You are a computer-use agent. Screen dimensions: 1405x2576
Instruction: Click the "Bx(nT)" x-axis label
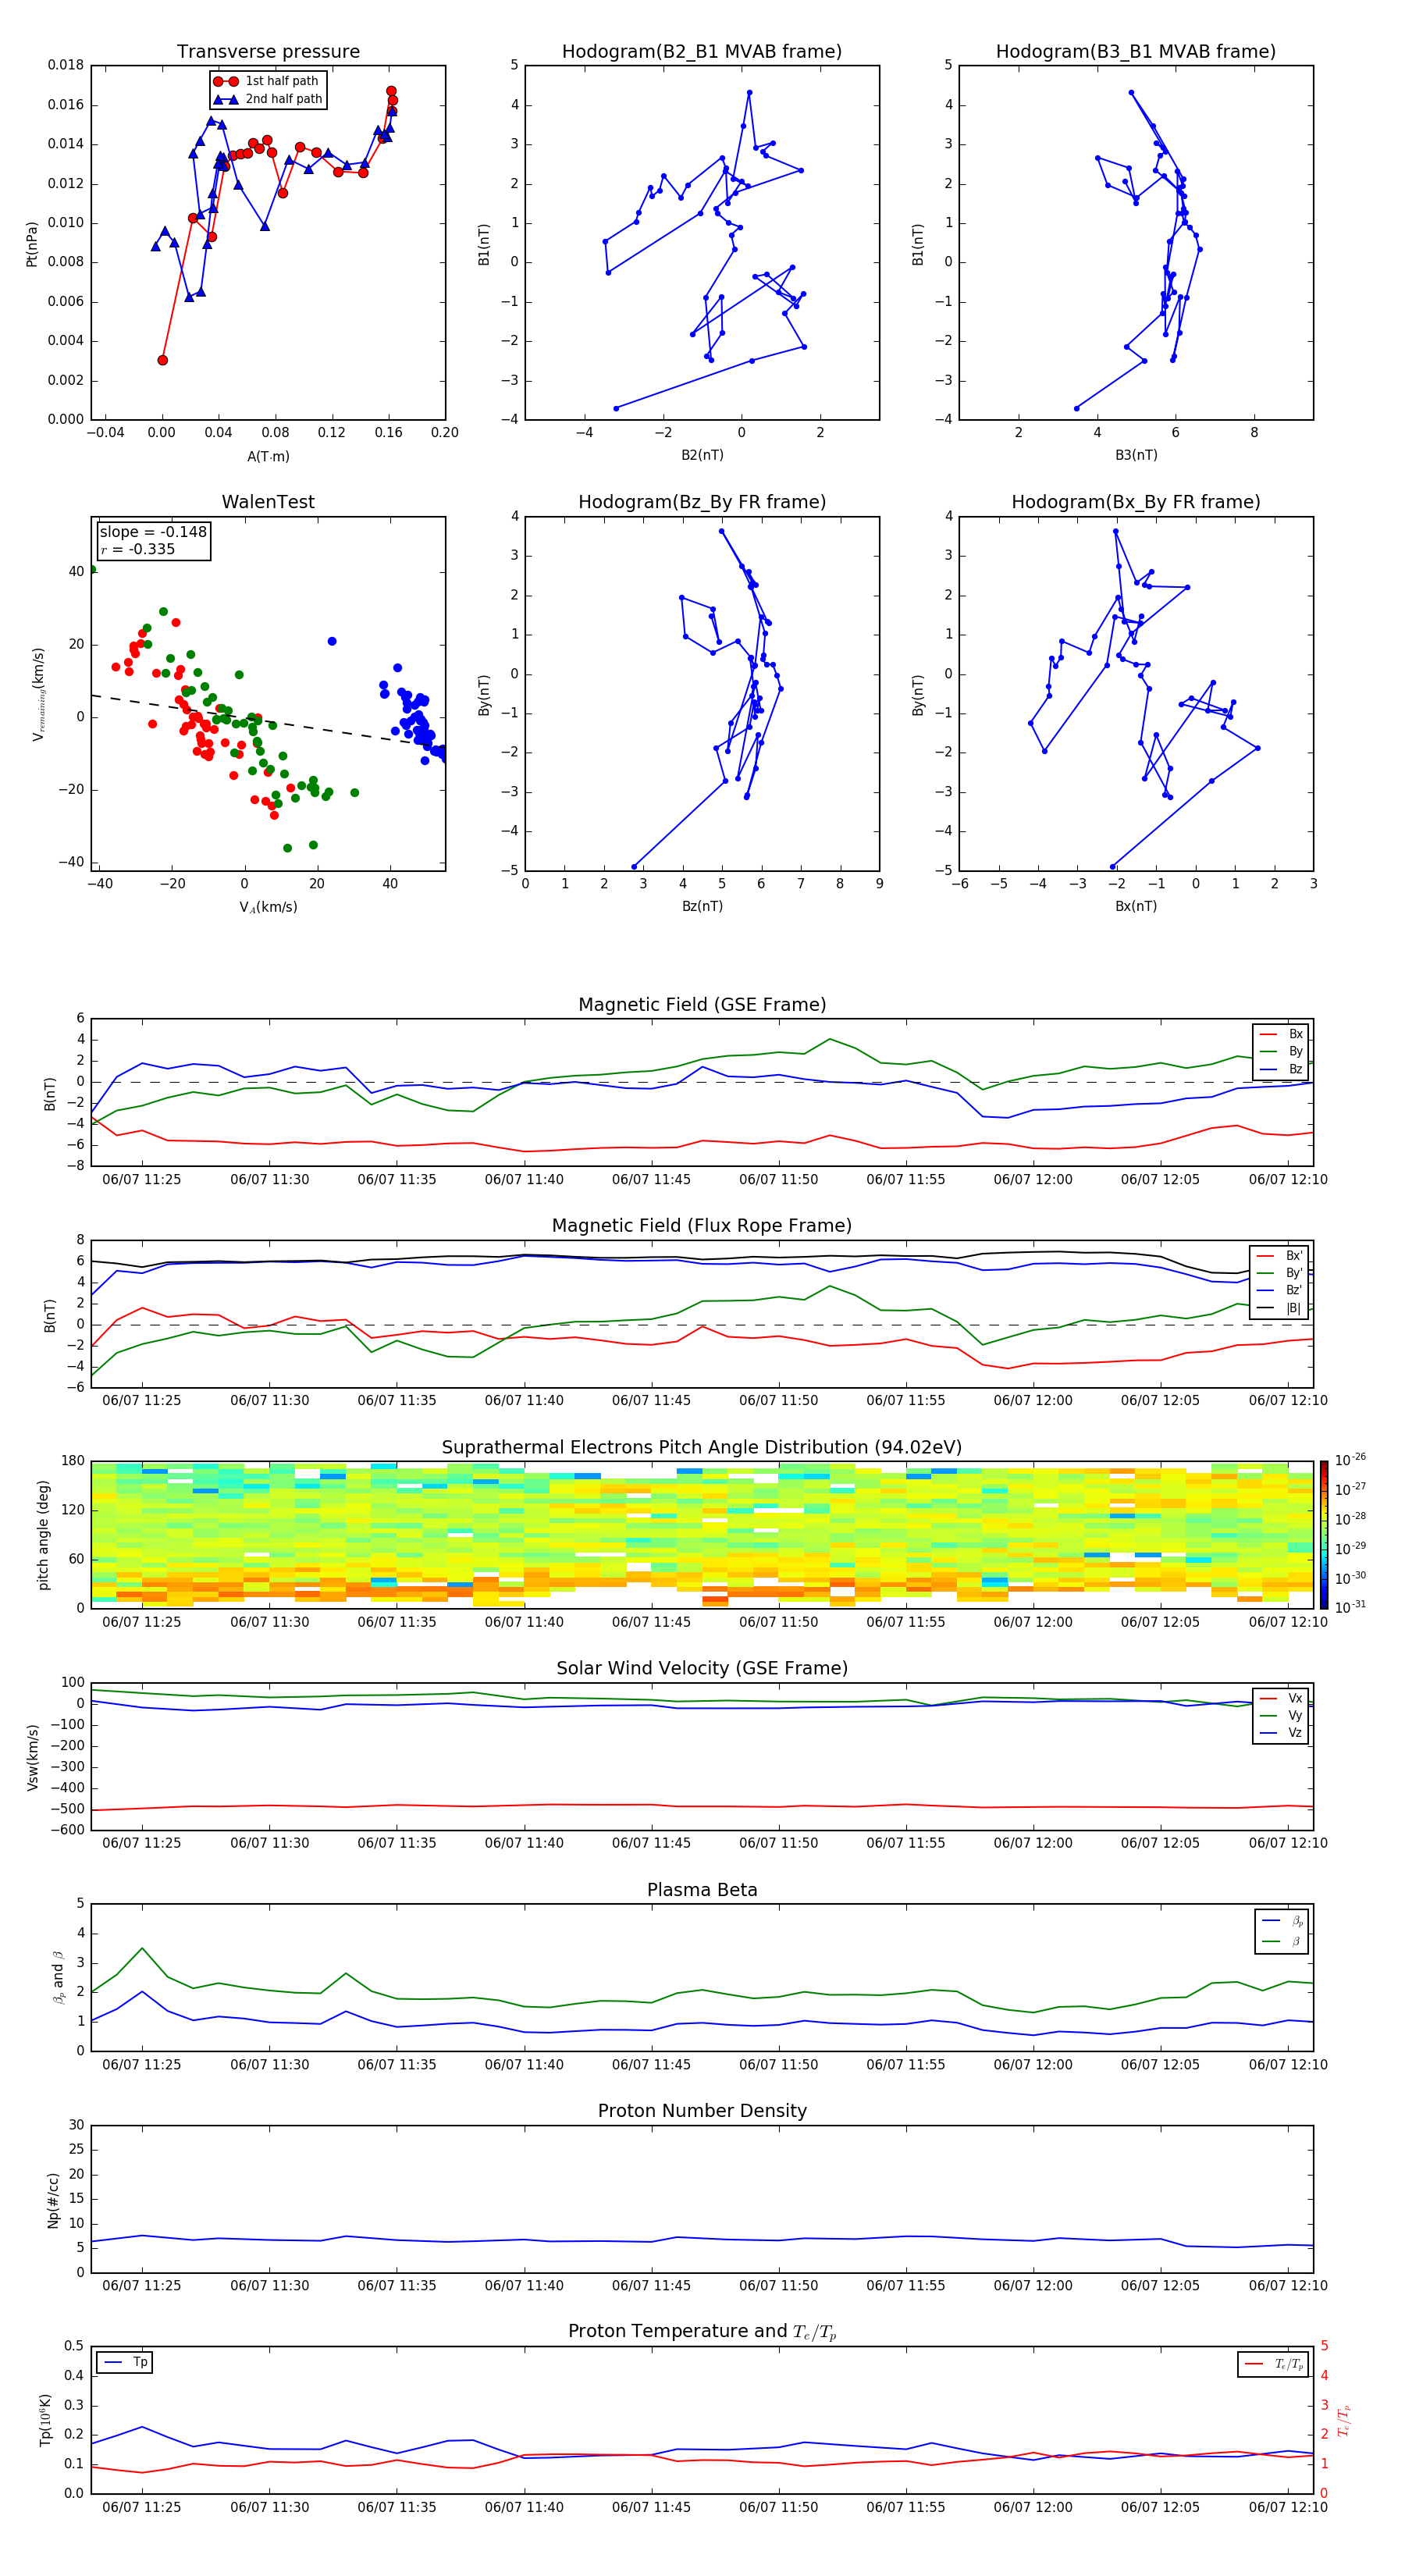[x=1136, y=906]
